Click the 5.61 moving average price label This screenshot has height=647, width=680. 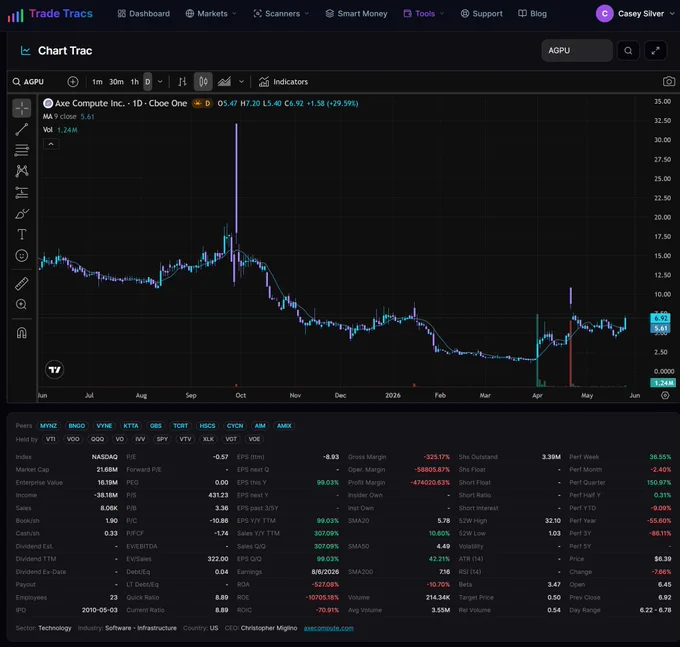click(660, 328)
